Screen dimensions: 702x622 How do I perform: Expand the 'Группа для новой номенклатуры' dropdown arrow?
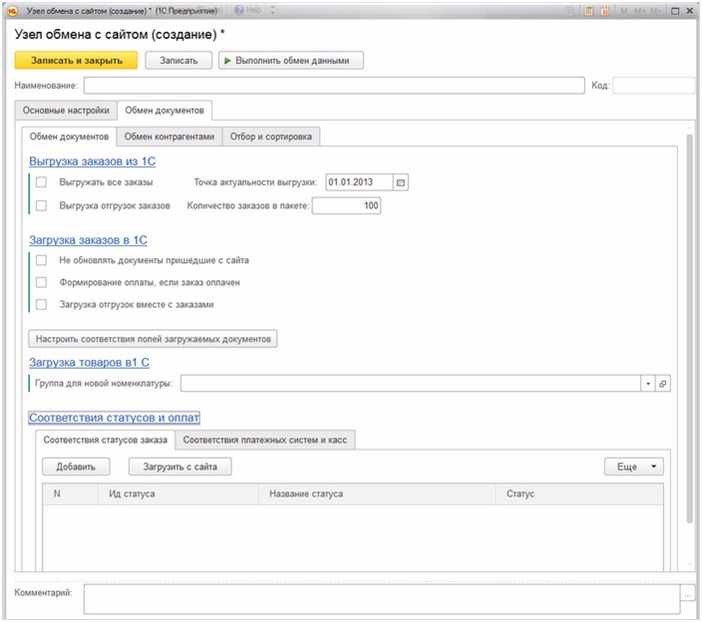pos(648,383)
